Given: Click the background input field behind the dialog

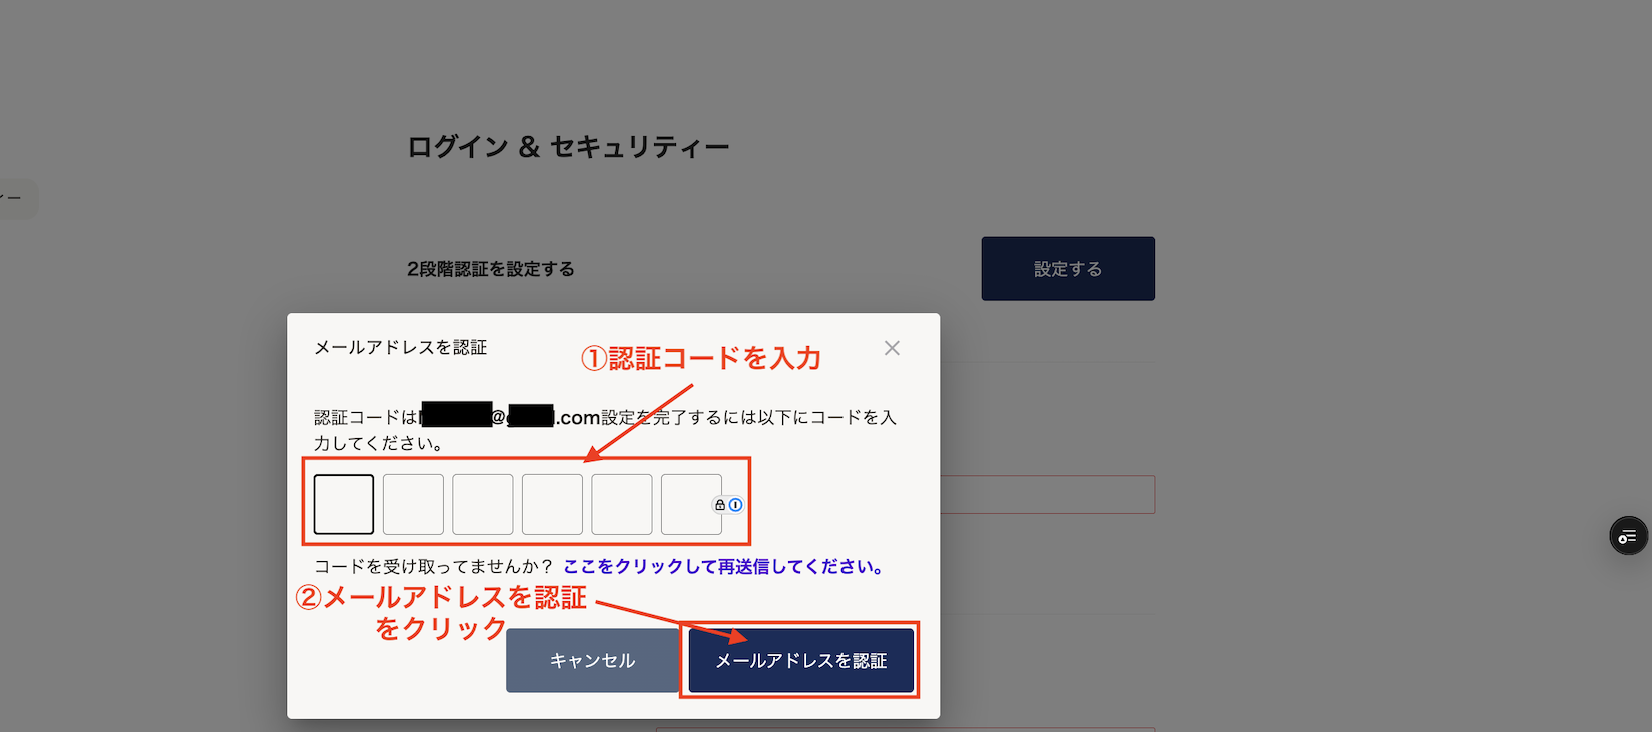Looking at the screenshot, I should (1047, 495).
